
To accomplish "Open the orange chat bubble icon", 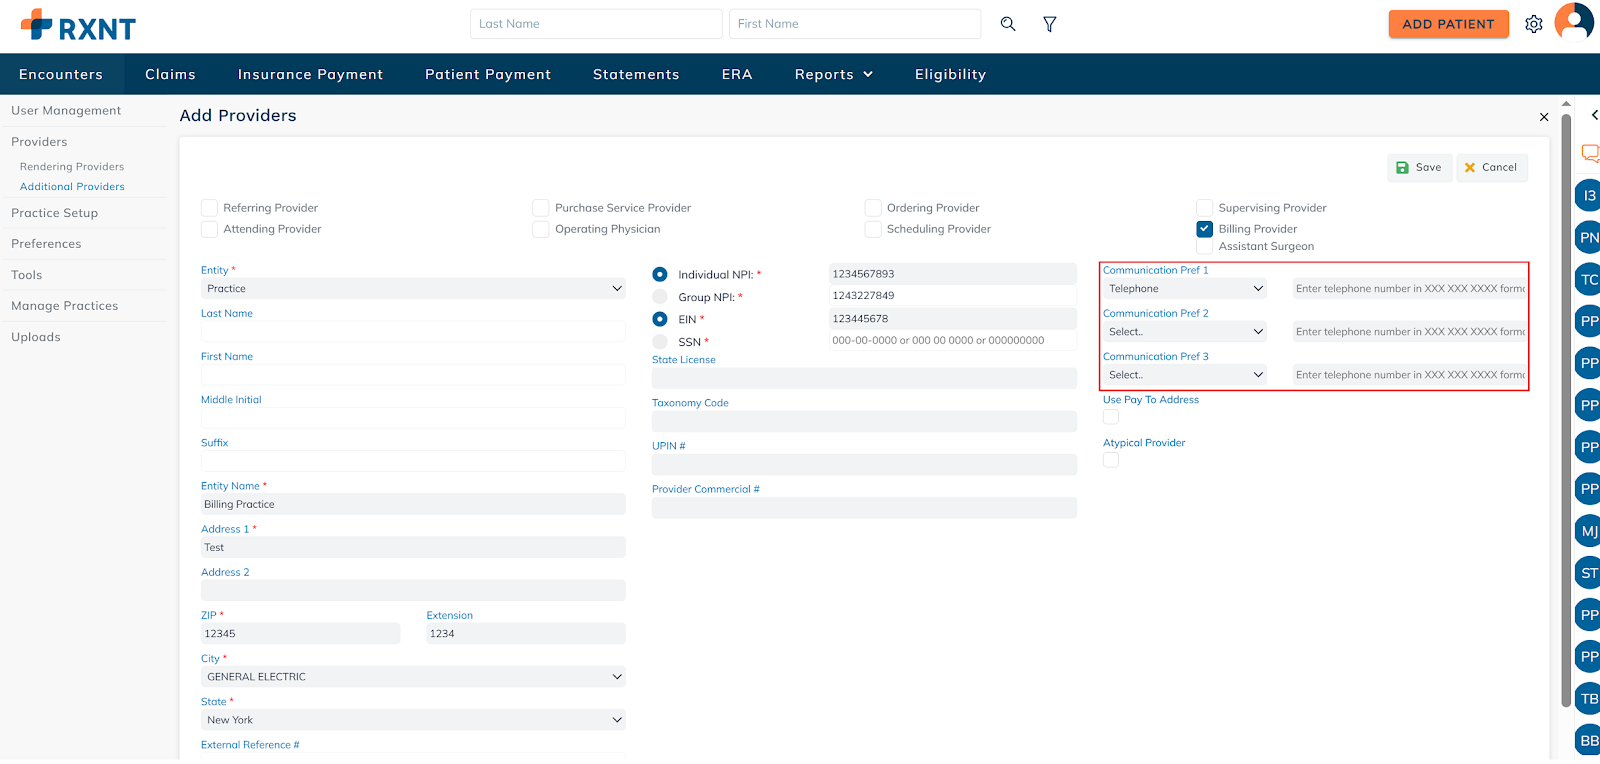I will (1589, 153).
